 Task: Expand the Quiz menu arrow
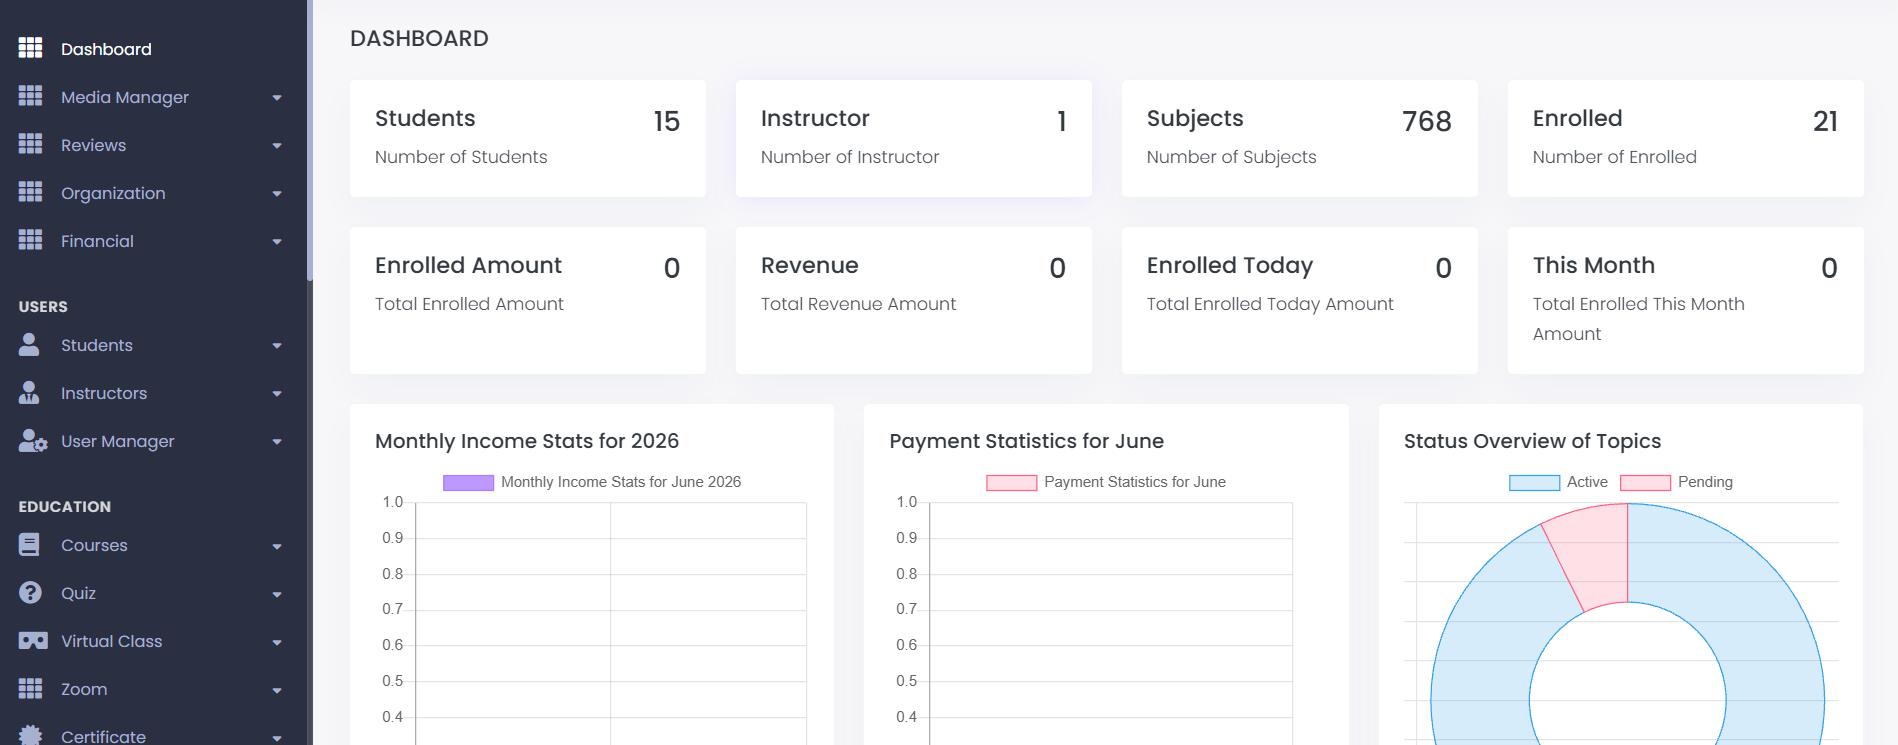(x=277, y=595)
